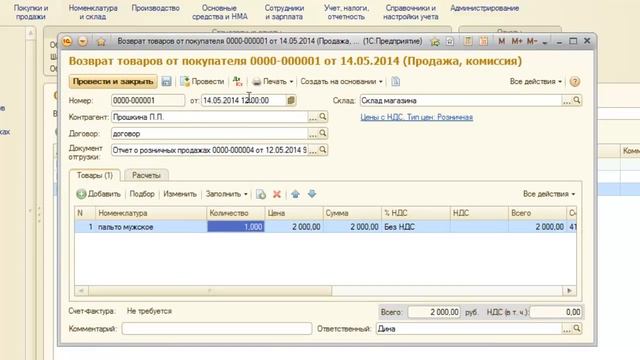Switch to Расчеты tab

(x=146, y=175)
